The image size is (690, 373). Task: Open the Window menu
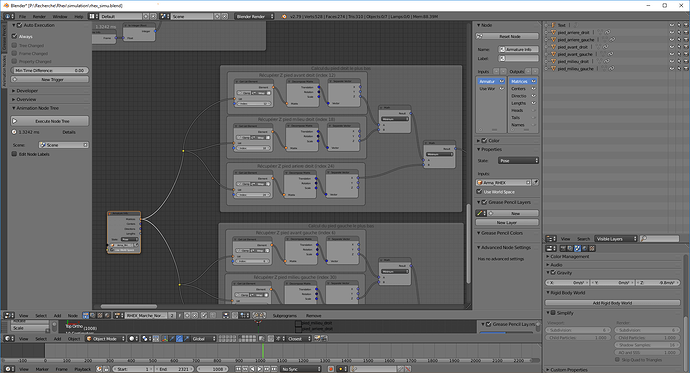tap(60, 16)
